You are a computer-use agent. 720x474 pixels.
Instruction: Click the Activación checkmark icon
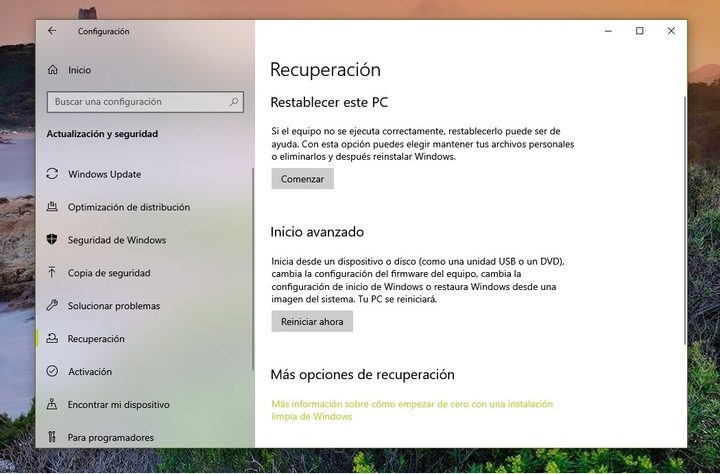point(52,371)
